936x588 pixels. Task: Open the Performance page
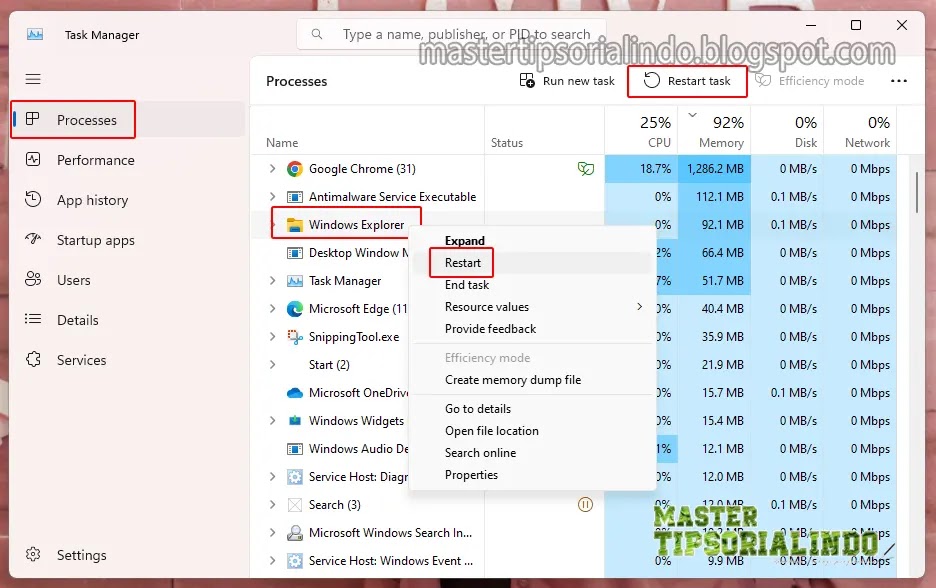tap(128, 160)
